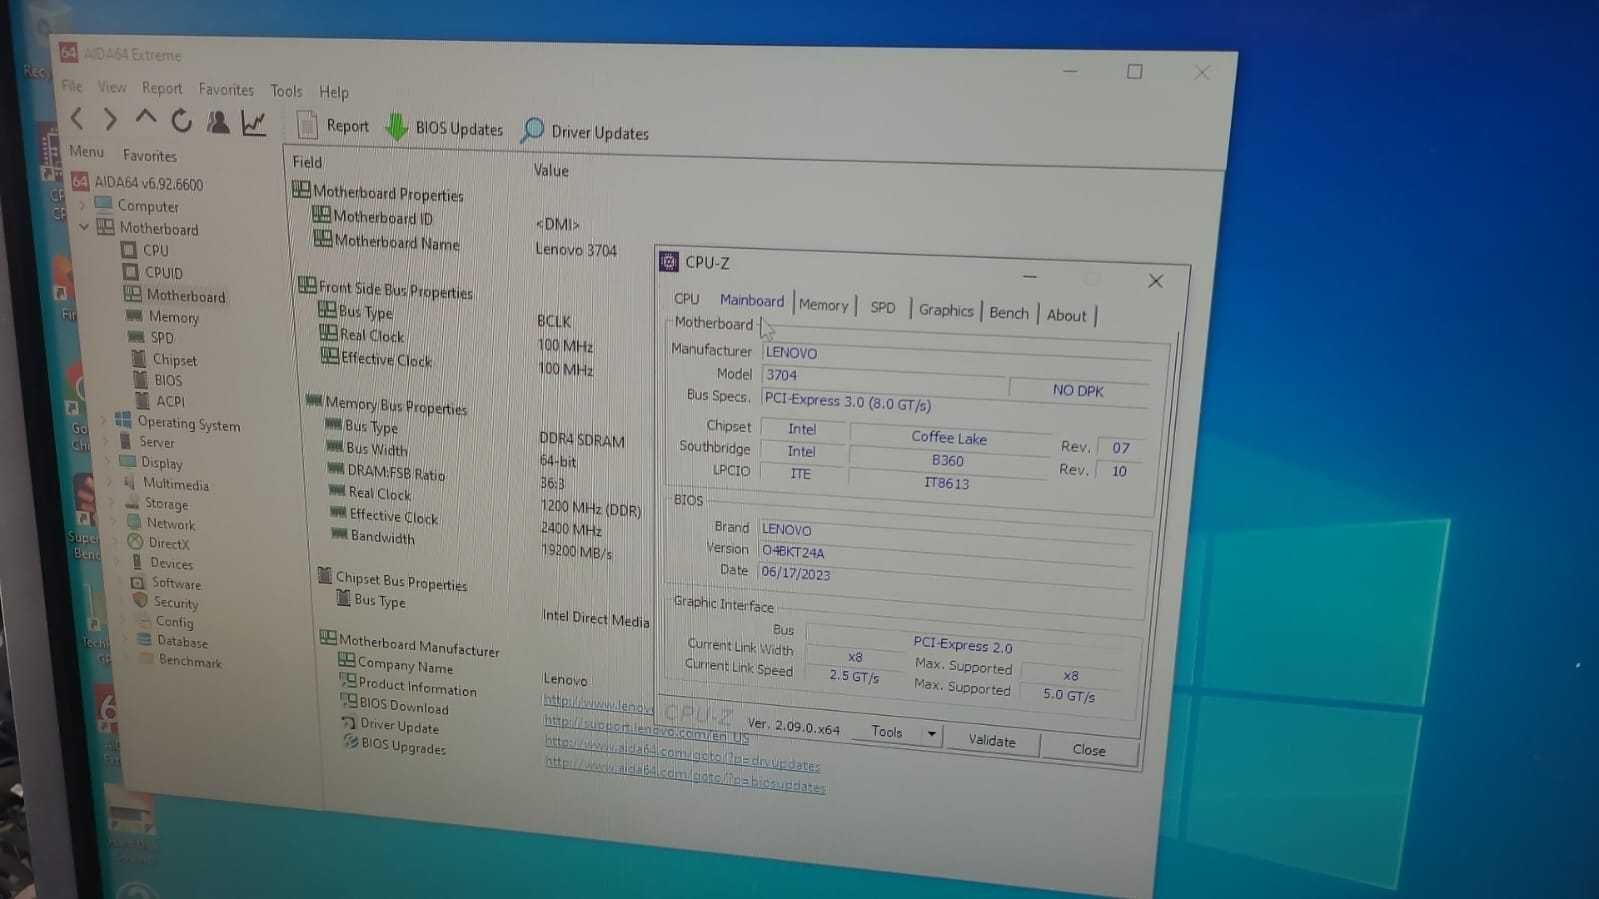This screenshot has height=899, width=1599.
Task: Open the Tools dropdown arrow in CPU-Z
Action: [931, 734]
